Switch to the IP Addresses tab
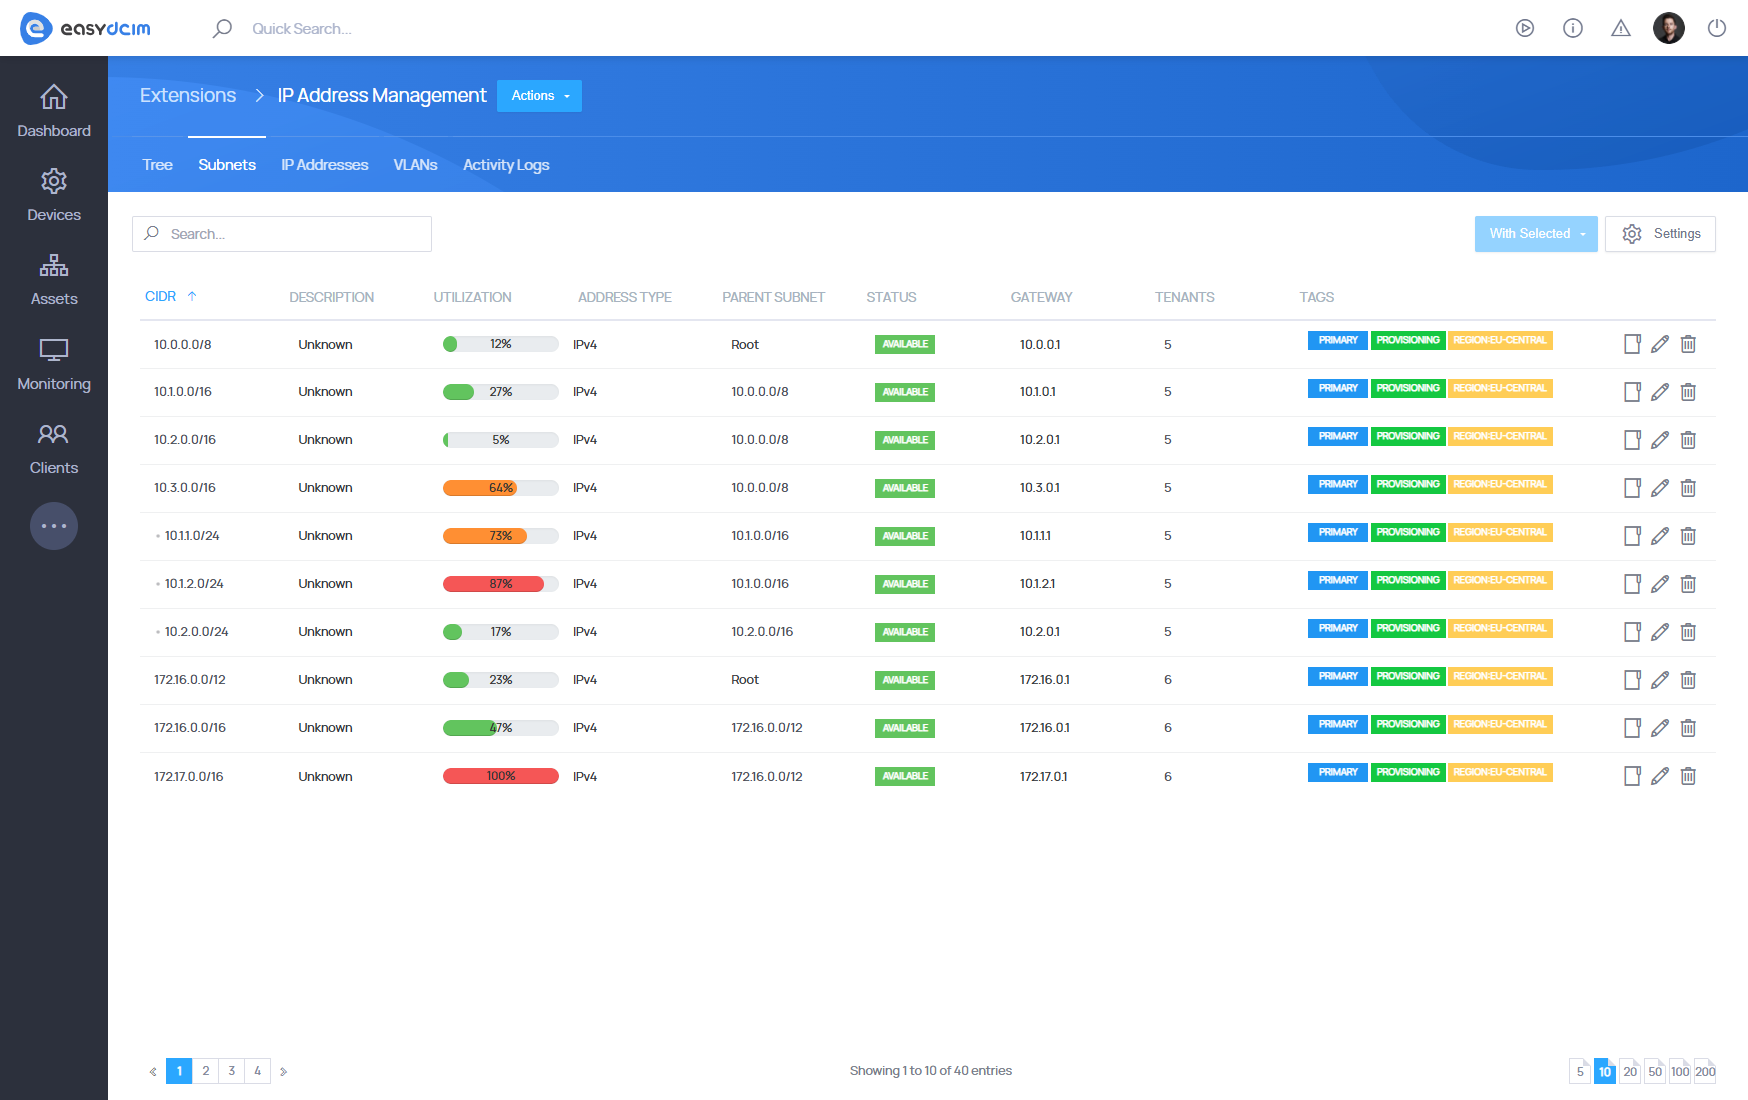Image resolution: width=1748 pixels, height=1100 pixels. point(324,165)
